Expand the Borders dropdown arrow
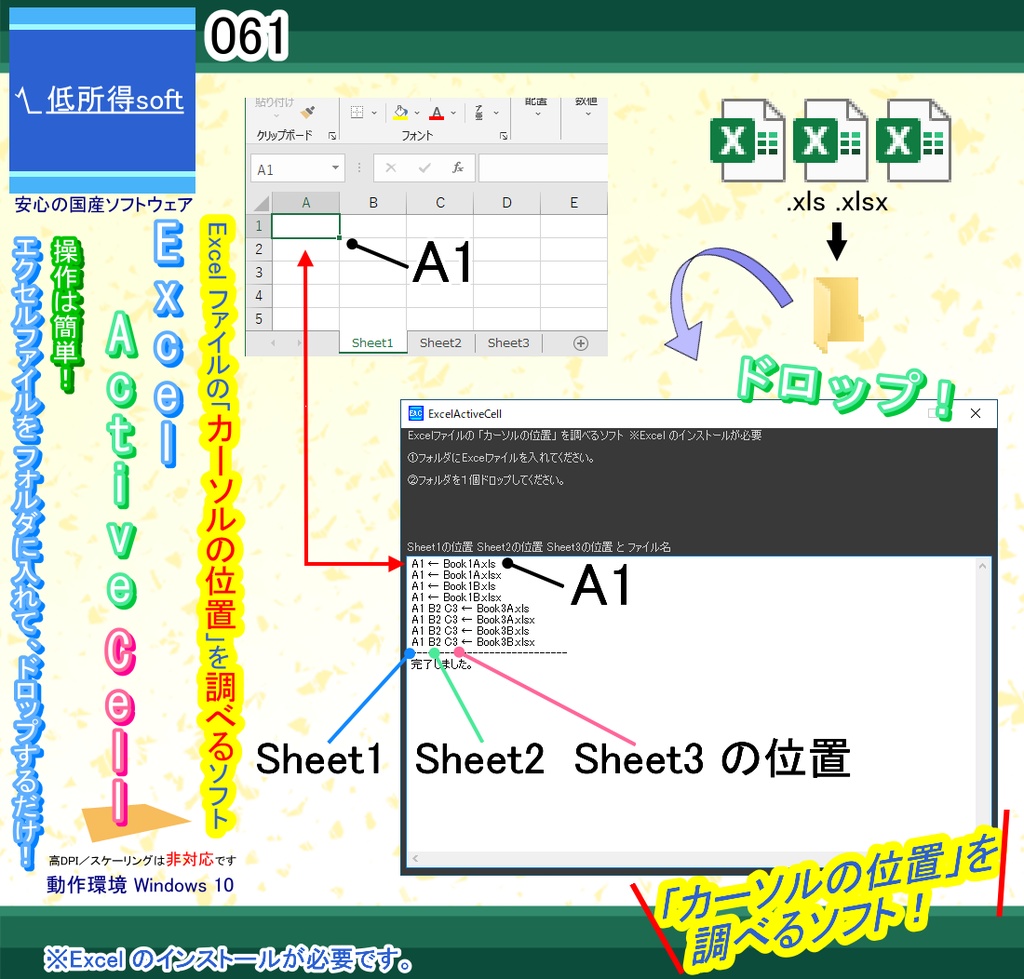This screenshot has width=1024, height=979. (x=372, y=111)
